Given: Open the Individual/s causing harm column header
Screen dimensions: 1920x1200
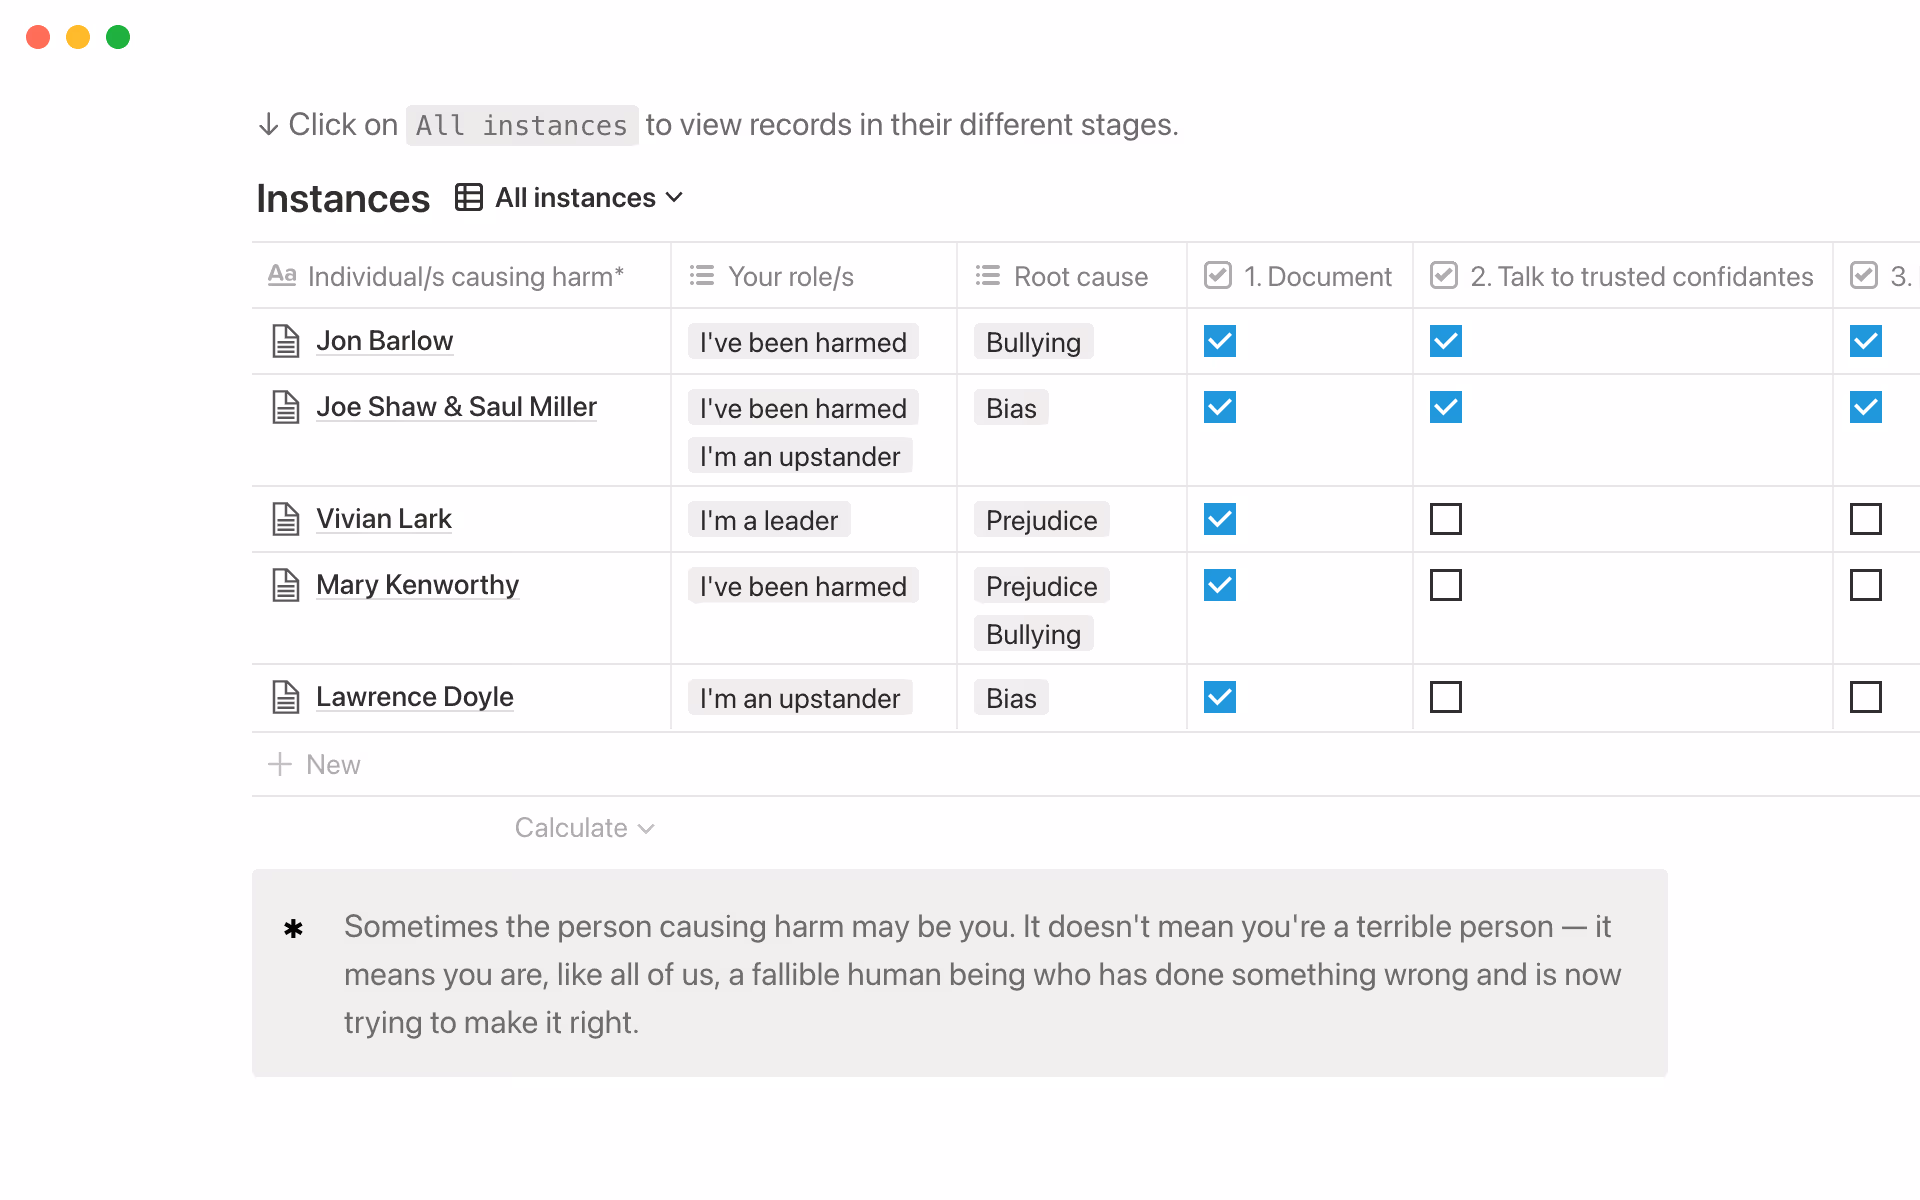Looking at the screenshot, I should tap(465, 276).
